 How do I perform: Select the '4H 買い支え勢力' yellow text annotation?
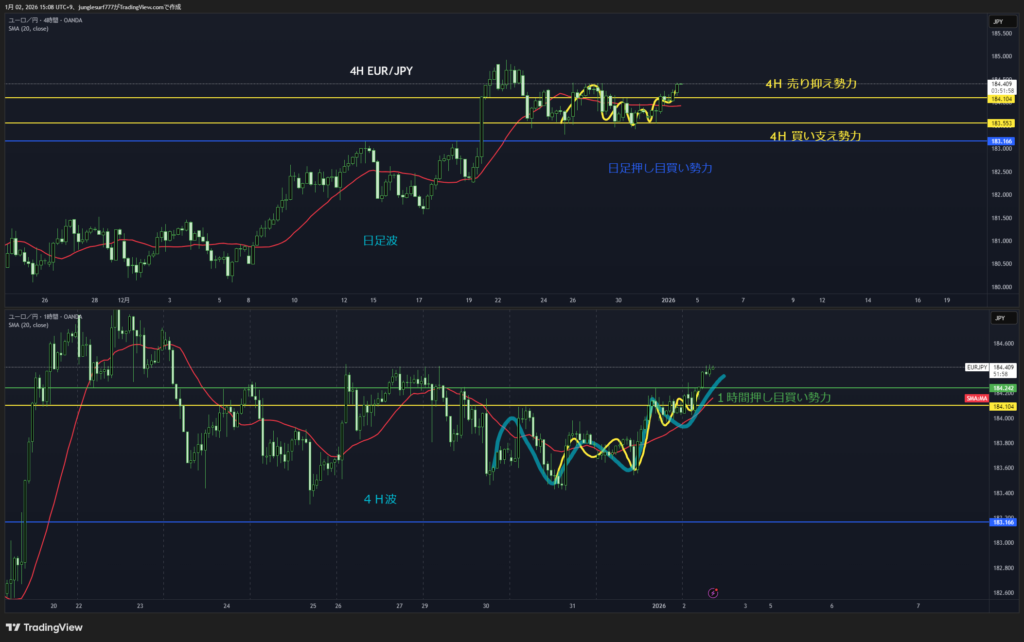click(x=815, y=135)
